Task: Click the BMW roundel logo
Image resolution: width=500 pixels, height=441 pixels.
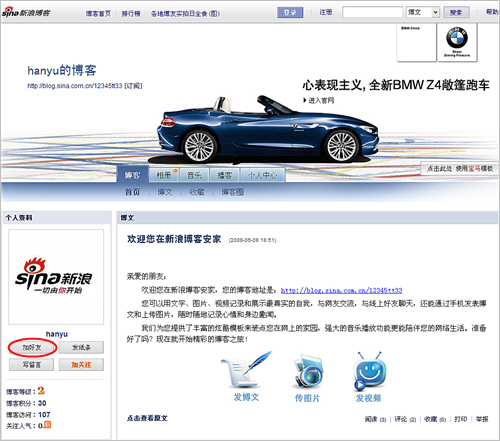Action: click(x=457, y=38)
